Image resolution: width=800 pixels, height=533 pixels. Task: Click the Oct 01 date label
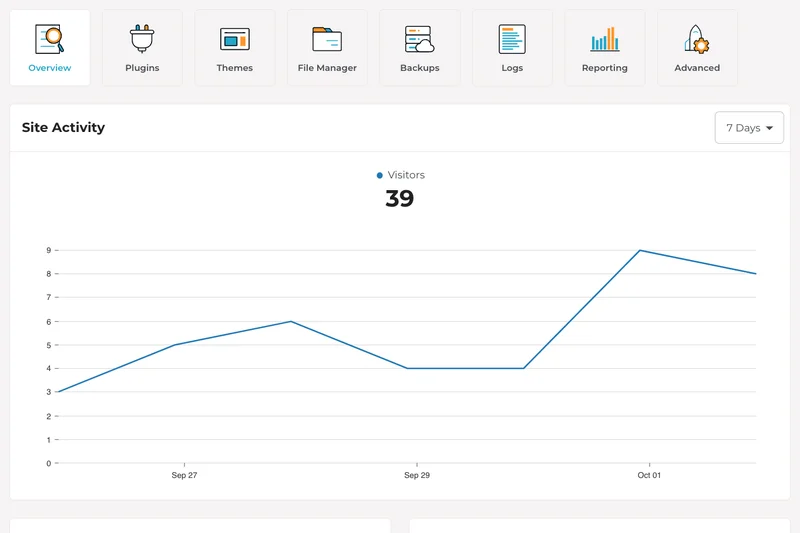tap(649, 476)
